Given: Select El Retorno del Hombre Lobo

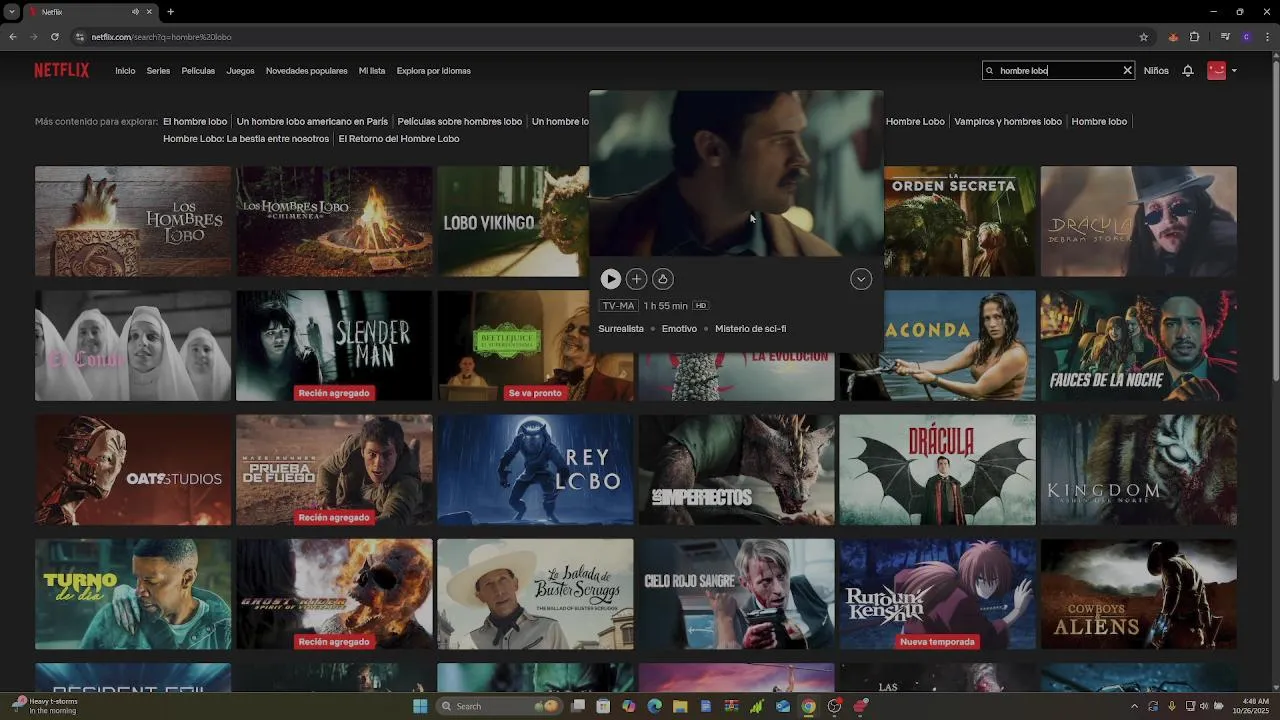Looking at the screenshot, I should pos(399,139).
